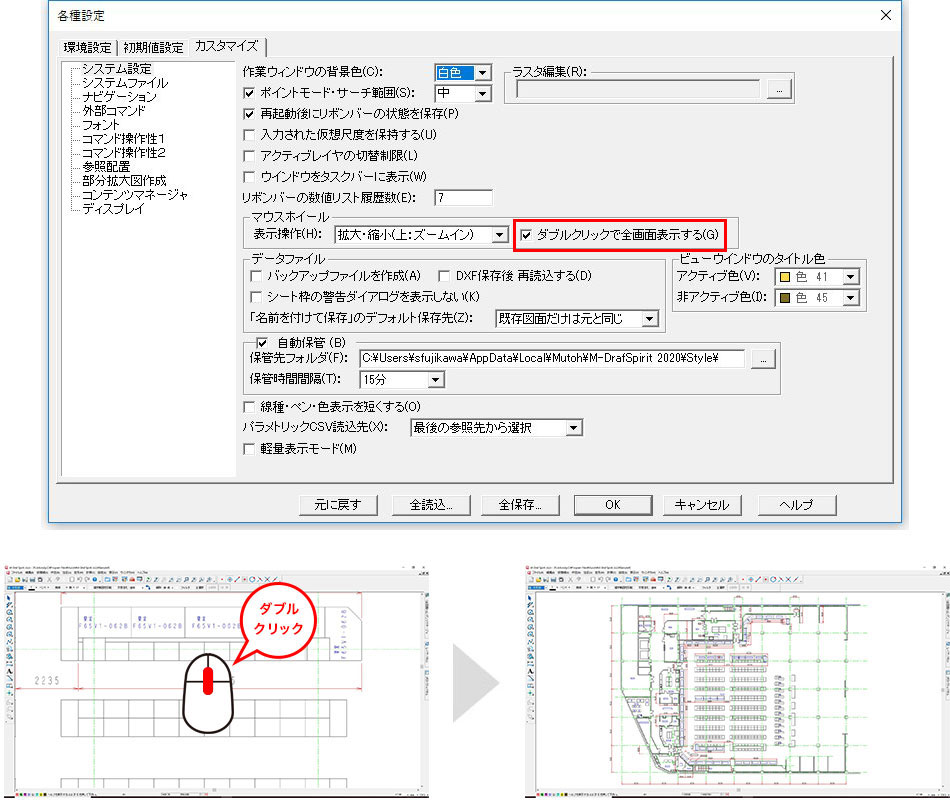Select ディスプレイ in the settings tree
The image size is (950, 800).
tap(113, 209)
